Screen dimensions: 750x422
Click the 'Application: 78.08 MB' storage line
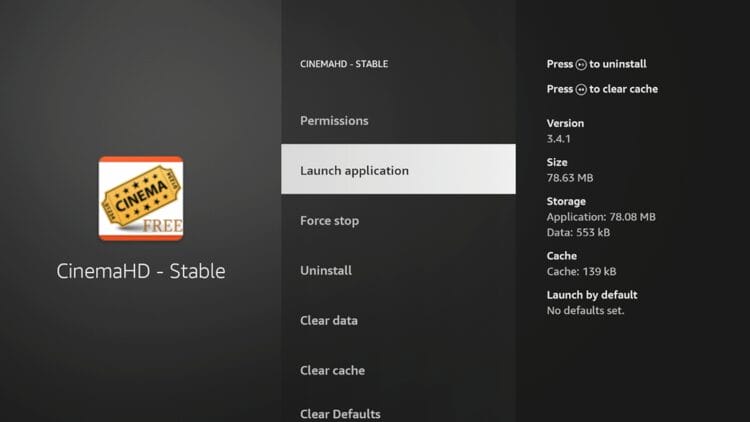600,216
